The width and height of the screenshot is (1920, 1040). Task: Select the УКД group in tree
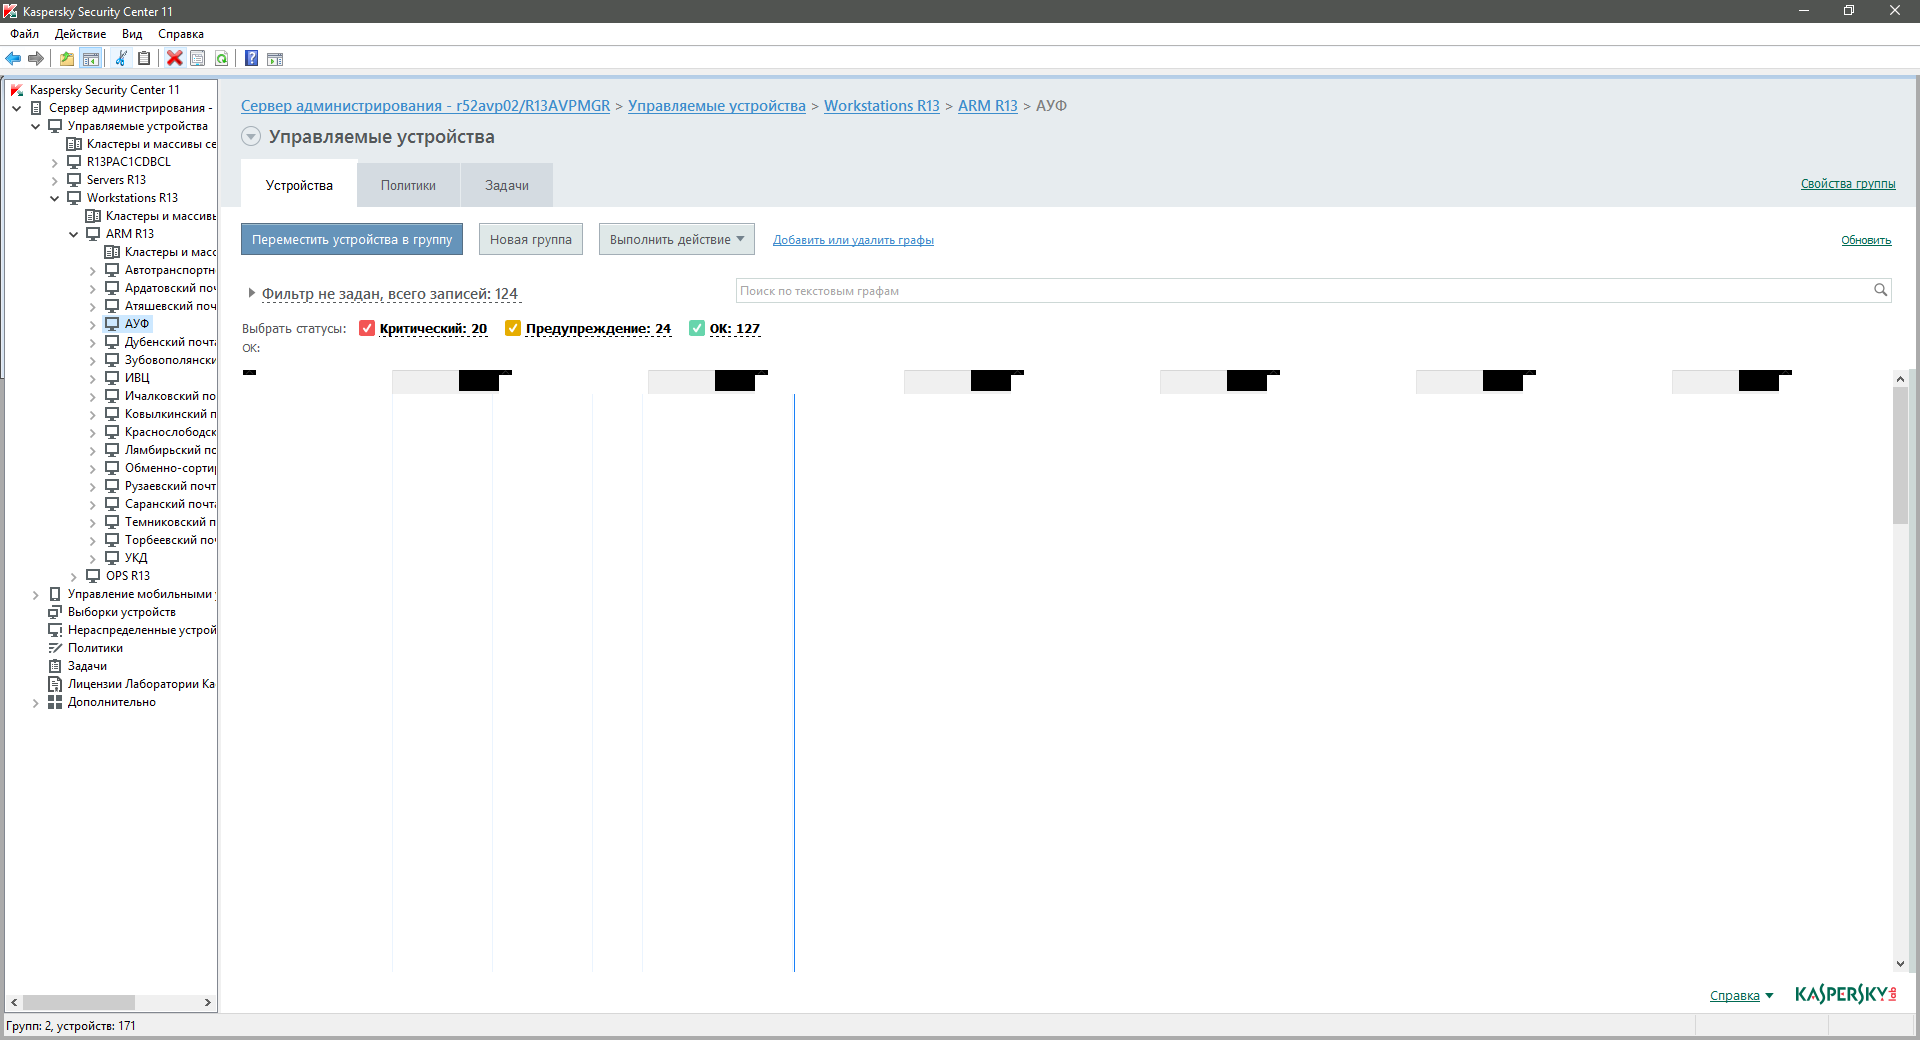pyautogui.click(x=136, y=558)
